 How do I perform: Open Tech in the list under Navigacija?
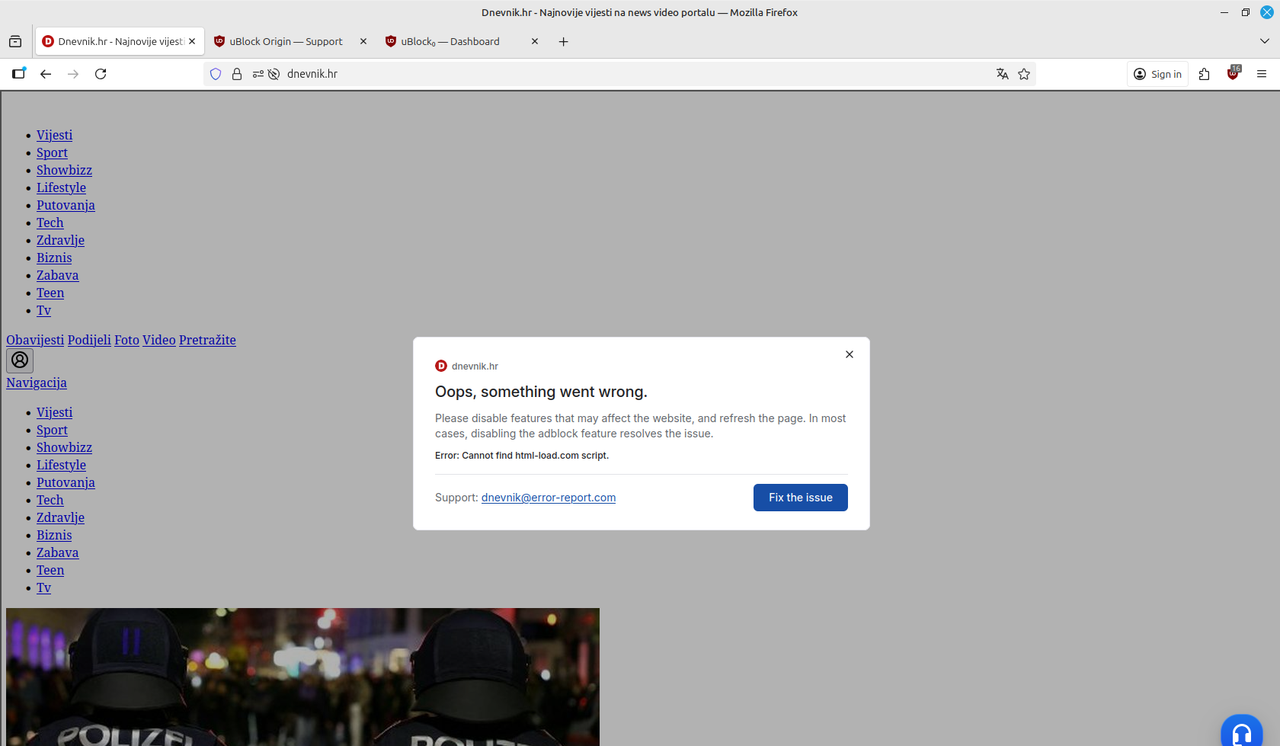tap(50, 500)
